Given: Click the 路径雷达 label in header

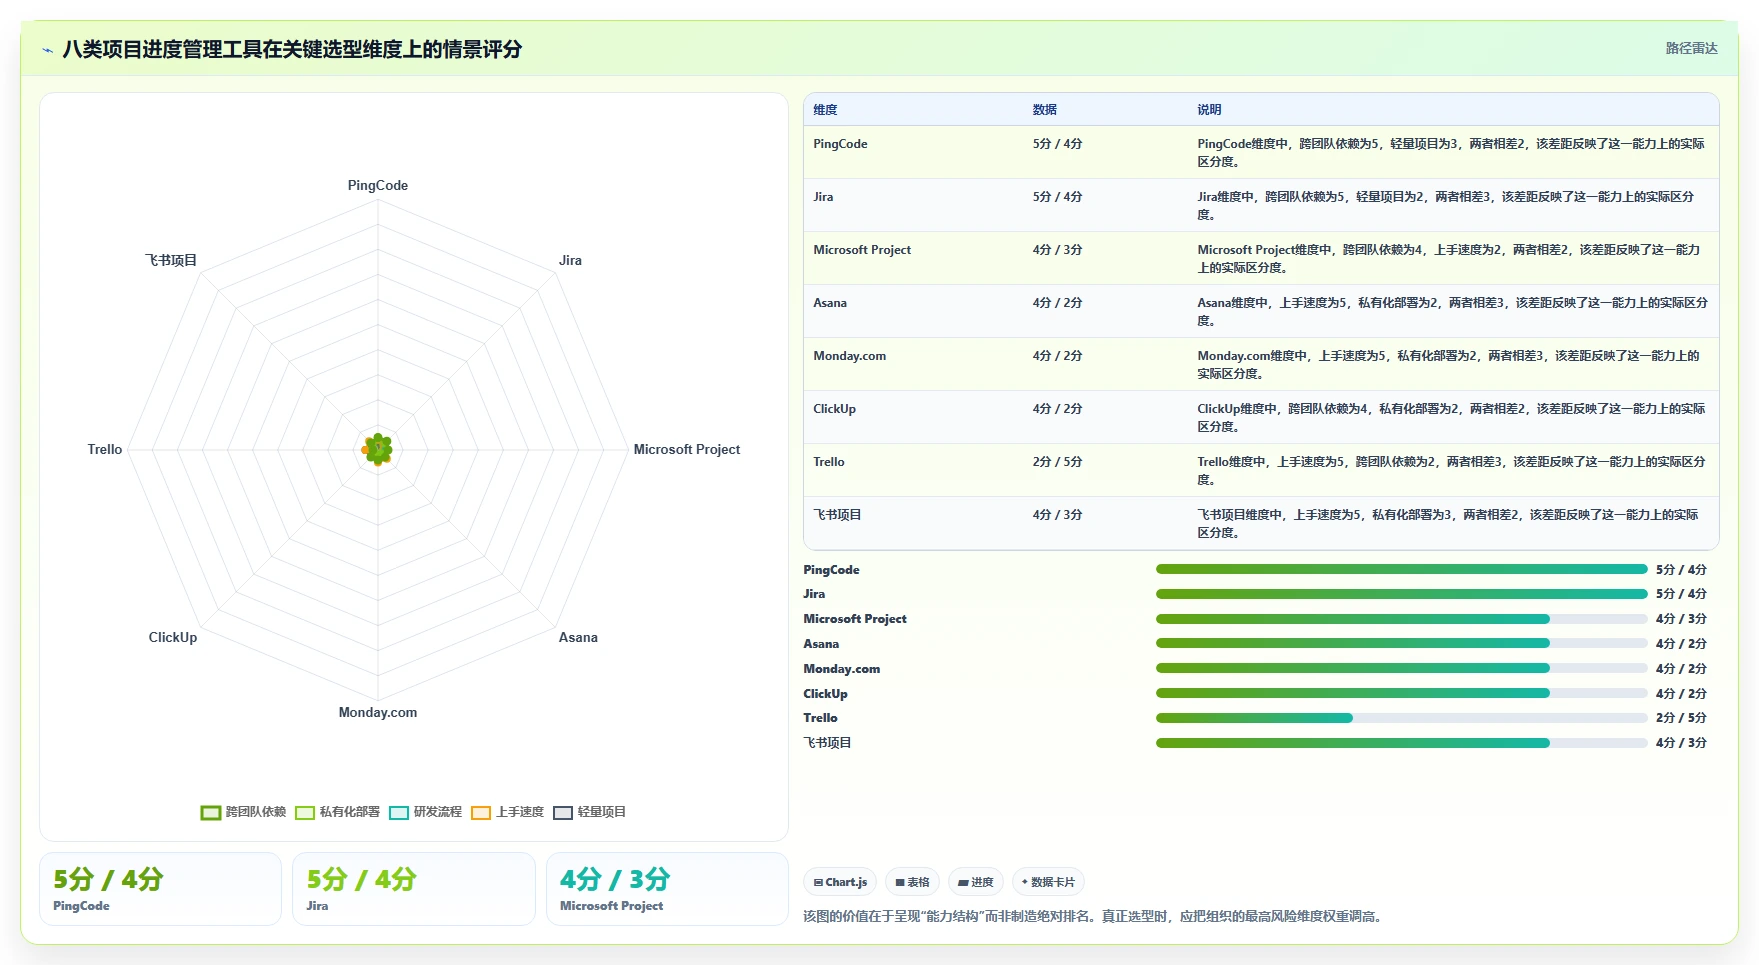Looking at the screenshot, I should (1691, 48).
